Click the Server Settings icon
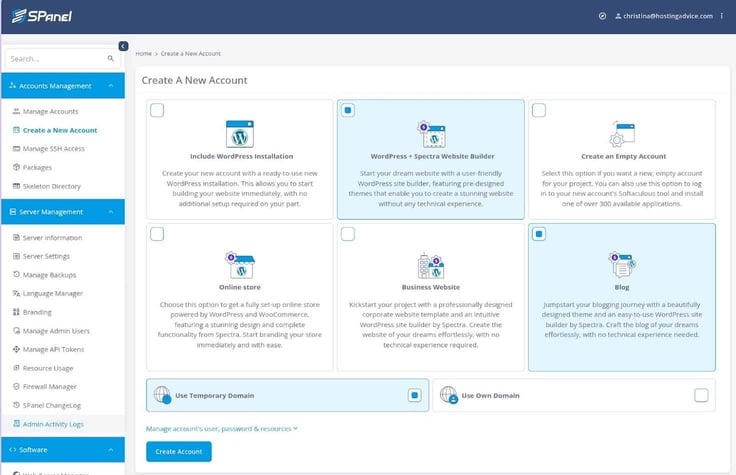The width and height of the screenshot is (736, 475). point(16,256)
